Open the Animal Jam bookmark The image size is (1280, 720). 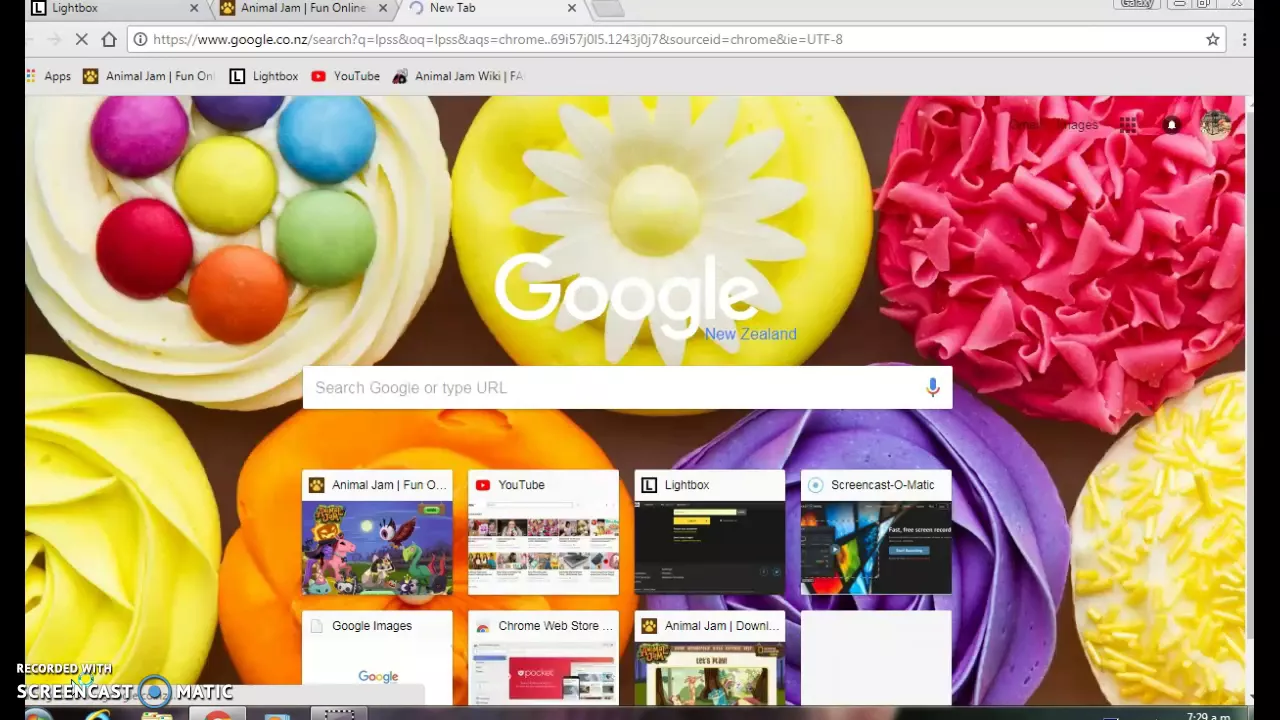[149, 76]
